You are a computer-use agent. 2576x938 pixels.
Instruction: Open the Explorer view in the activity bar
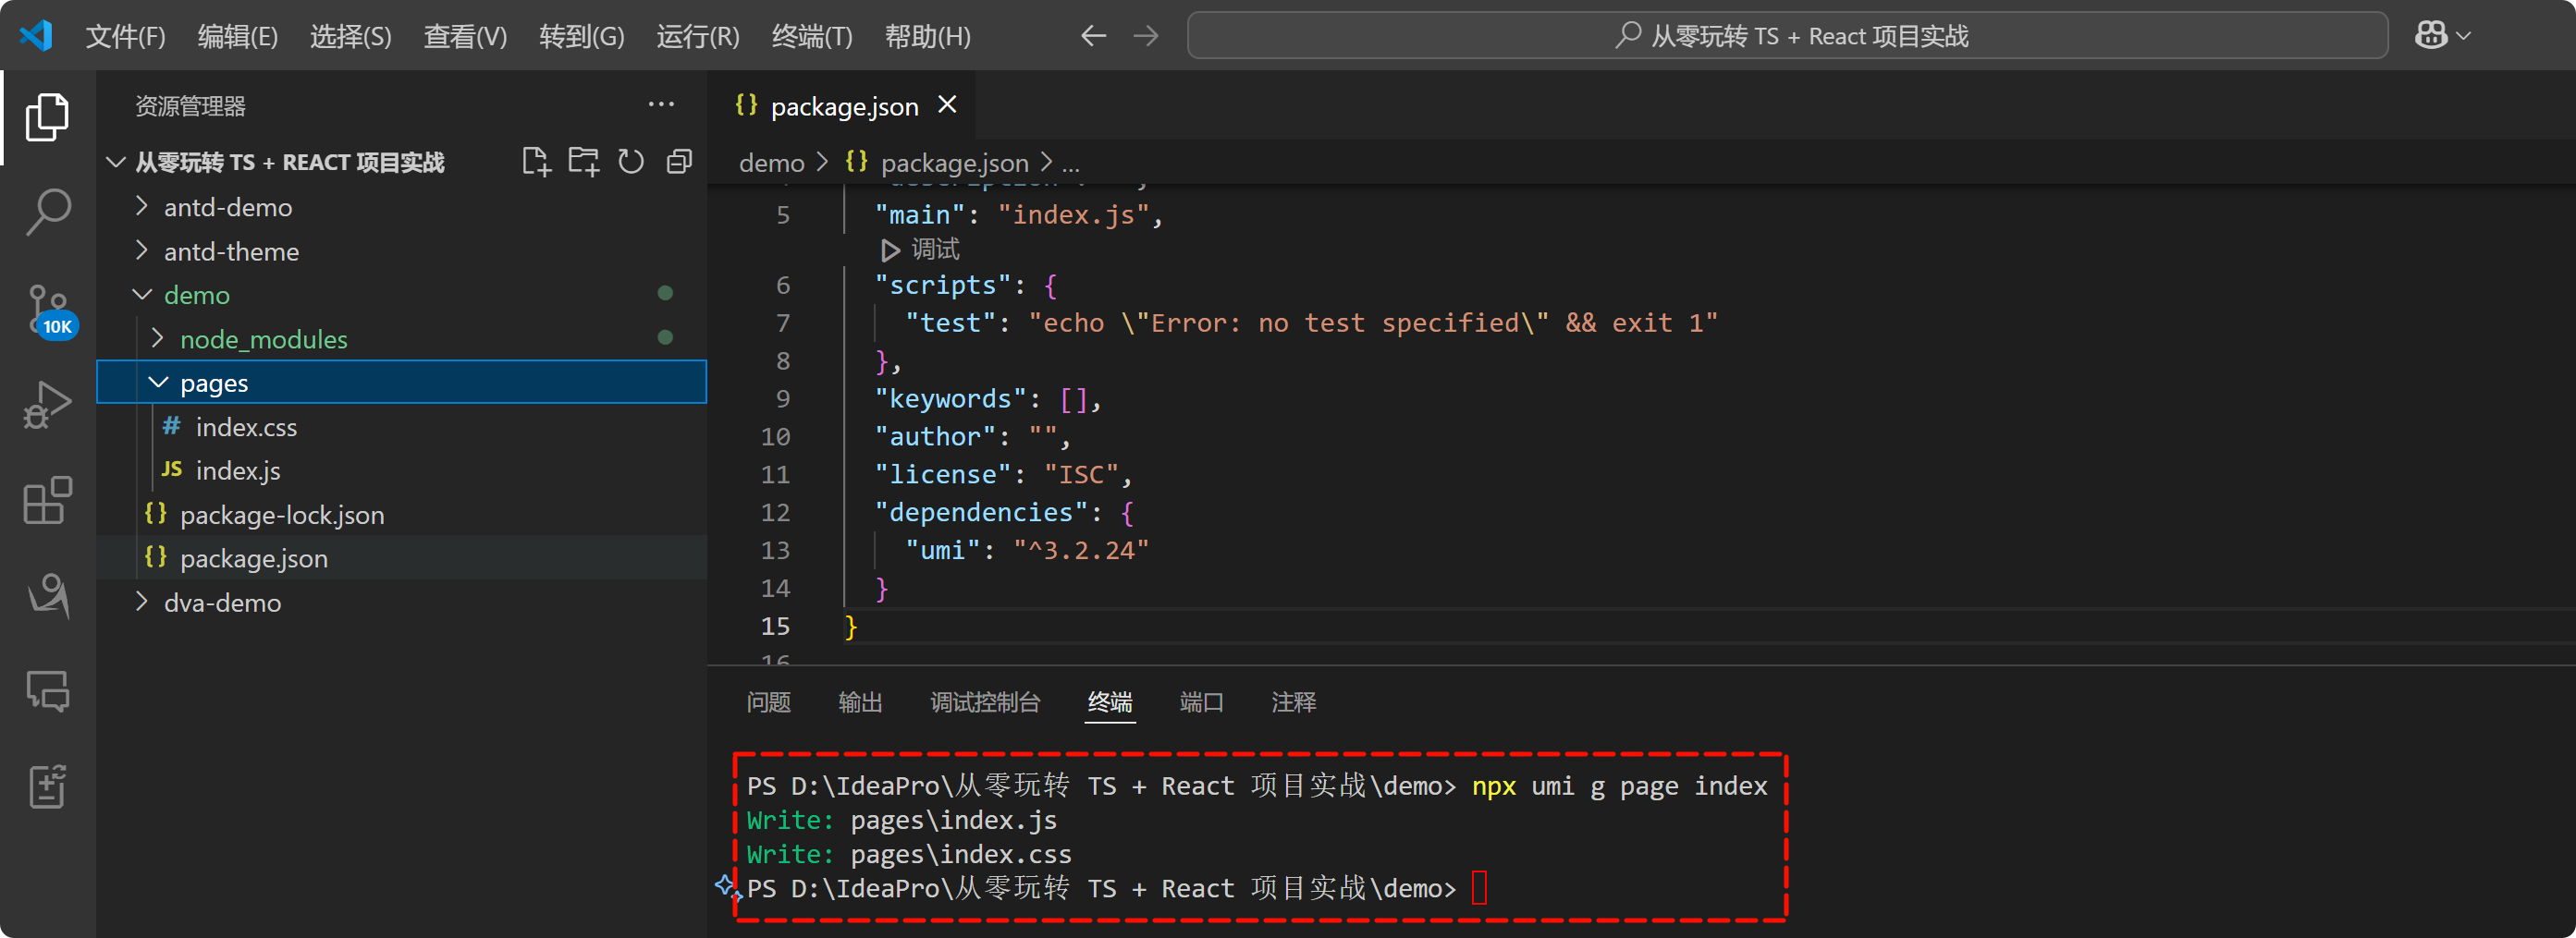click(47, 117)
